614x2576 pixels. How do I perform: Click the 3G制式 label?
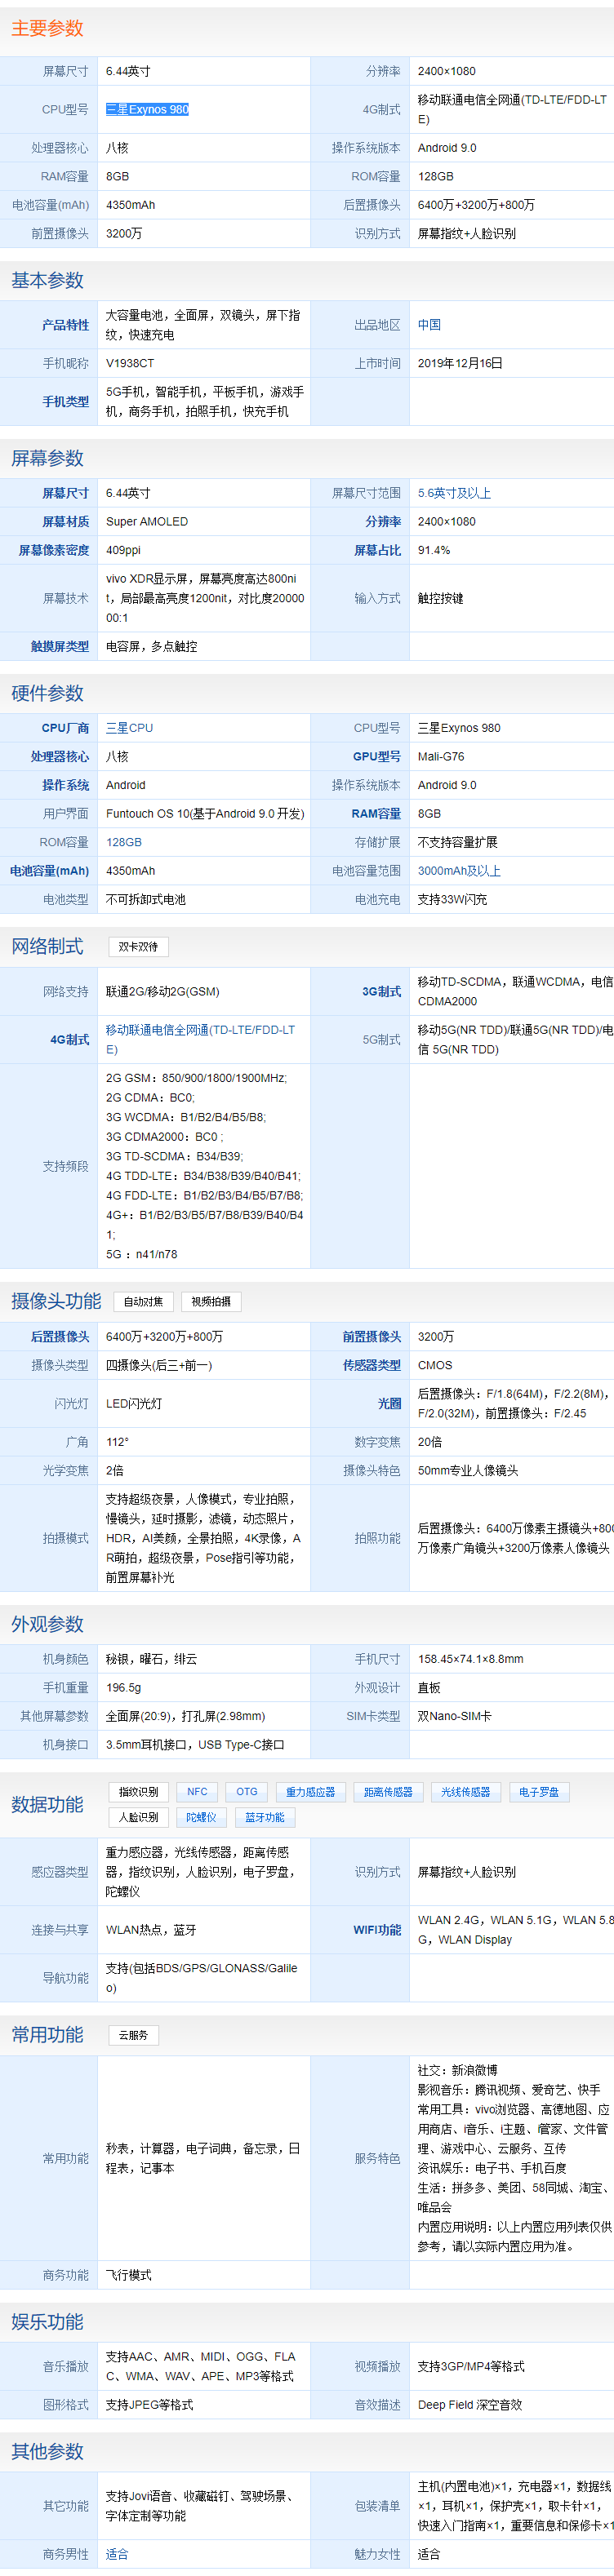click(x=381, y=991)
